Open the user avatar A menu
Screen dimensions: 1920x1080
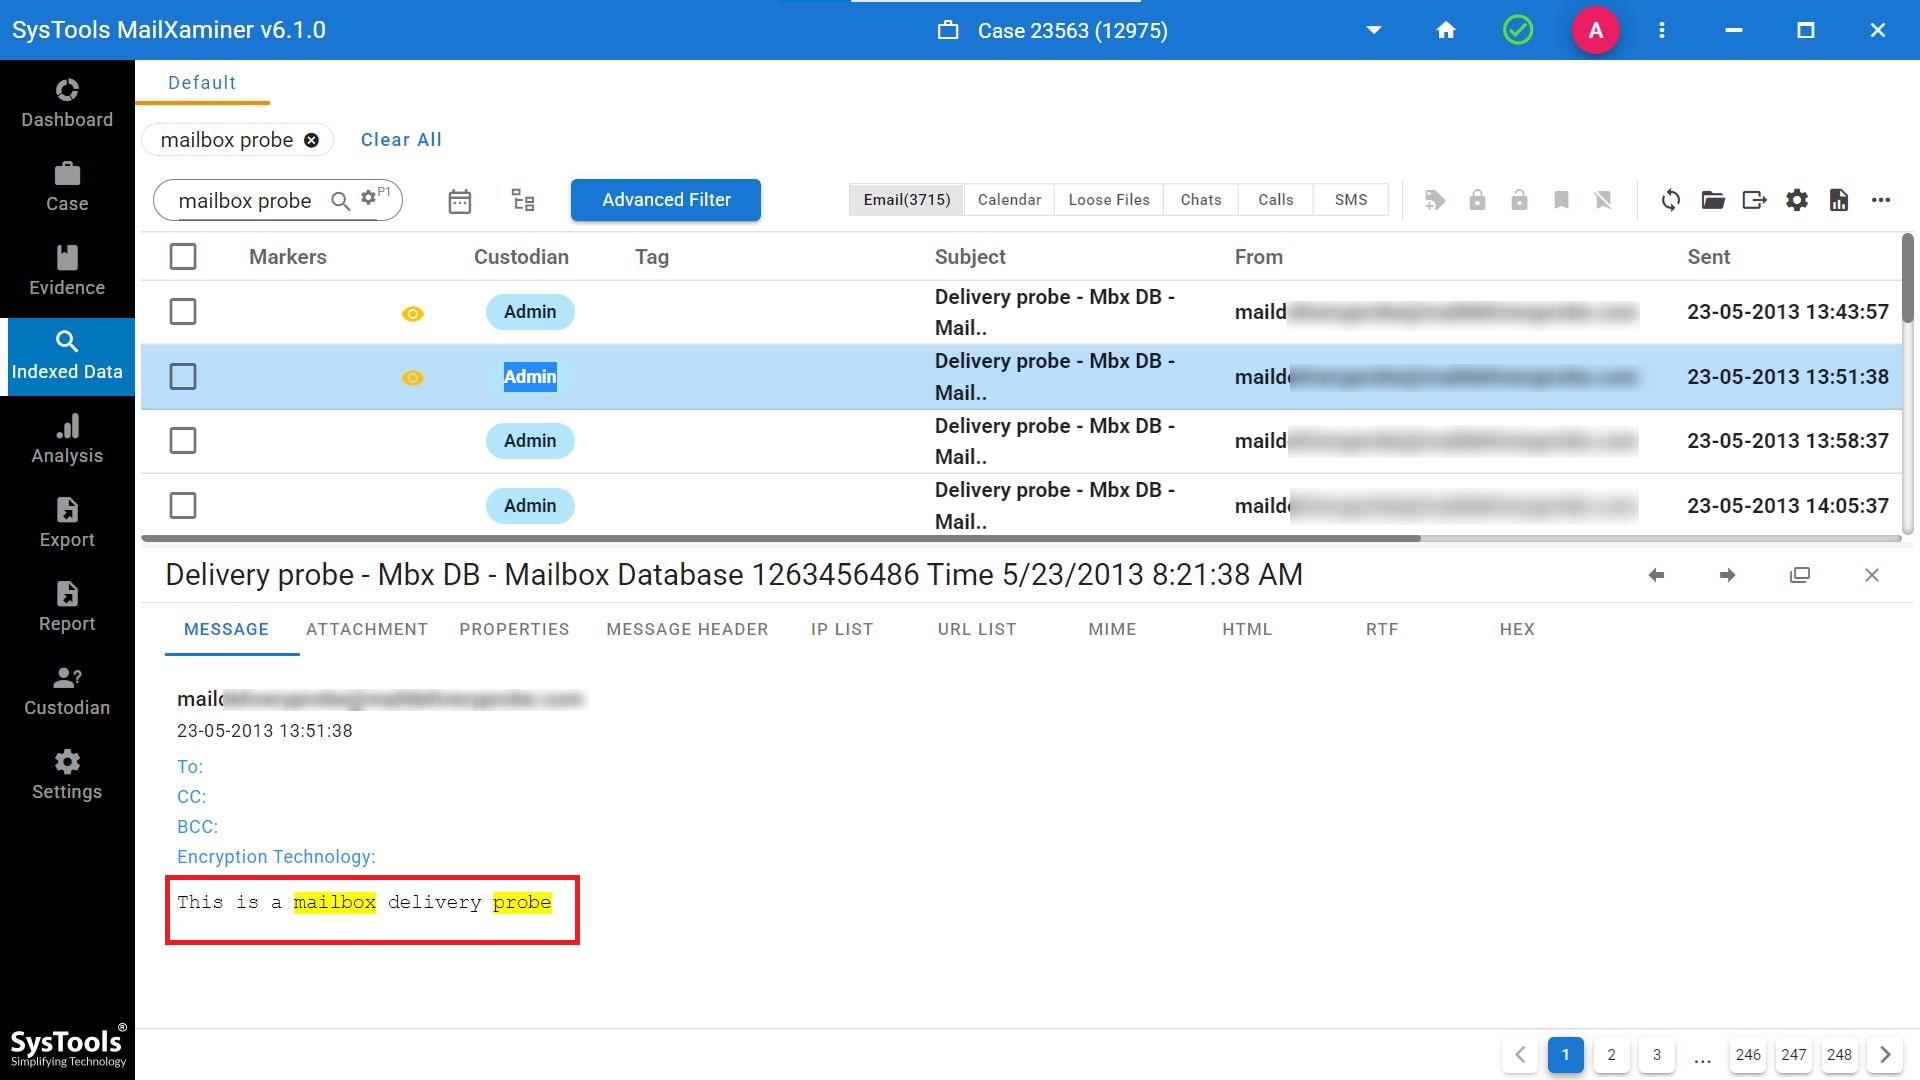(x=1596, y=30)
